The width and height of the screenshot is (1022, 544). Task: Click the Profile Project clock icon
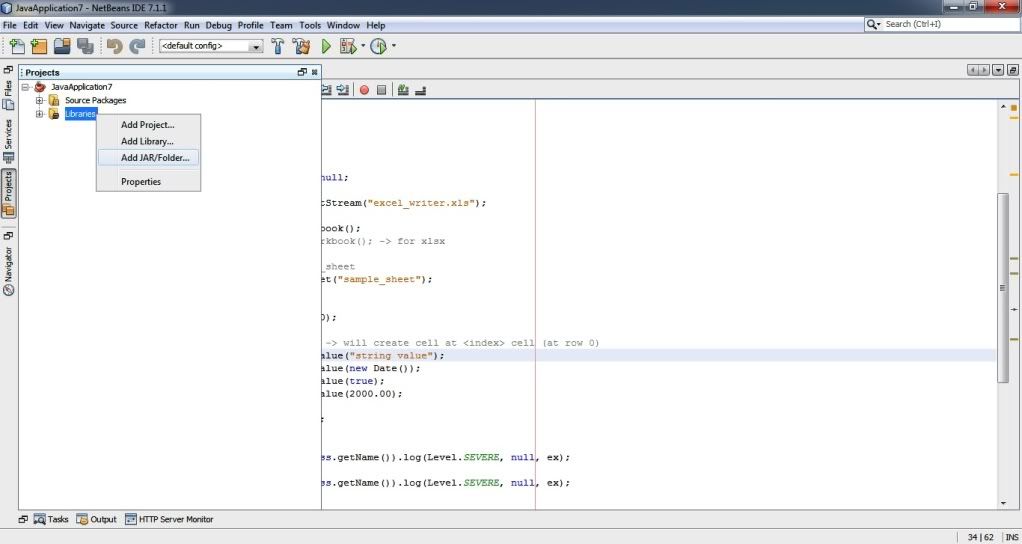(x=379, y=46)
